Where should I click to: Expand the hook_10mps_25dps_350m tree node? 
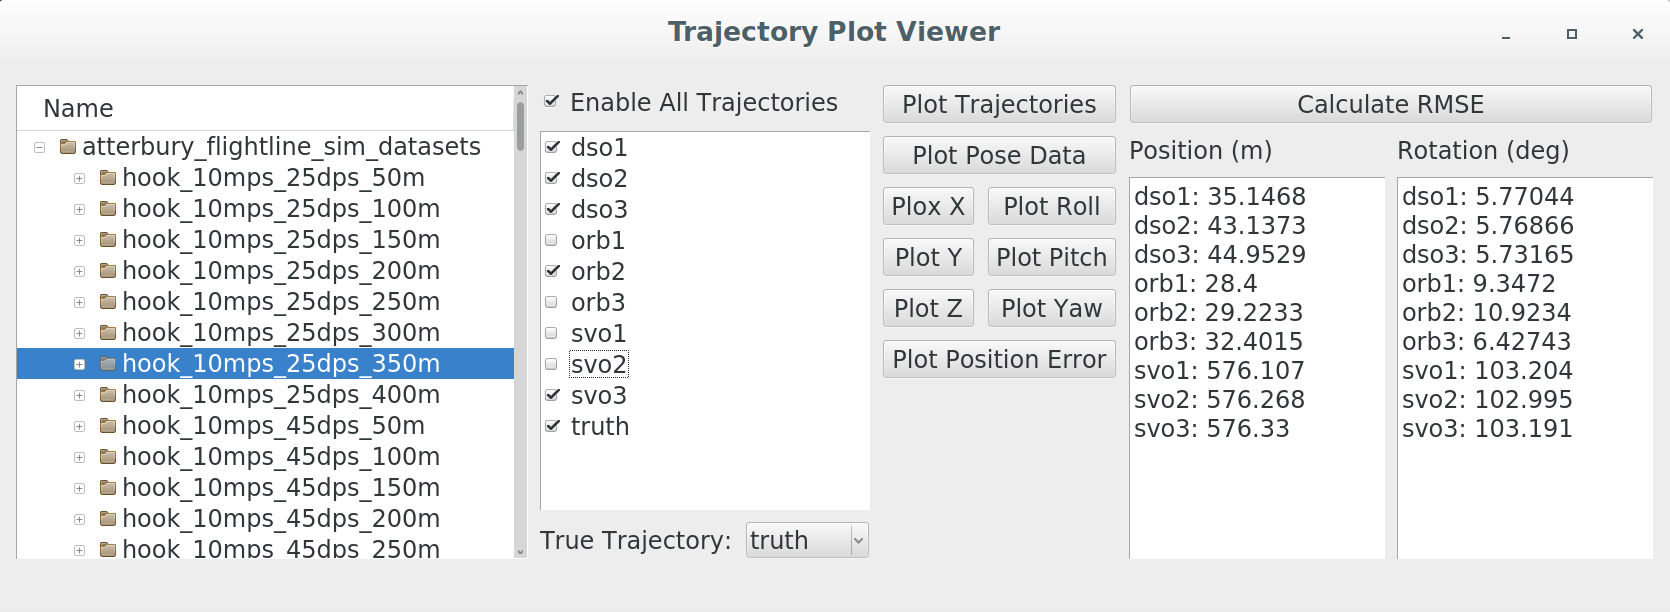pyautogui.click(x=79, y=364)
